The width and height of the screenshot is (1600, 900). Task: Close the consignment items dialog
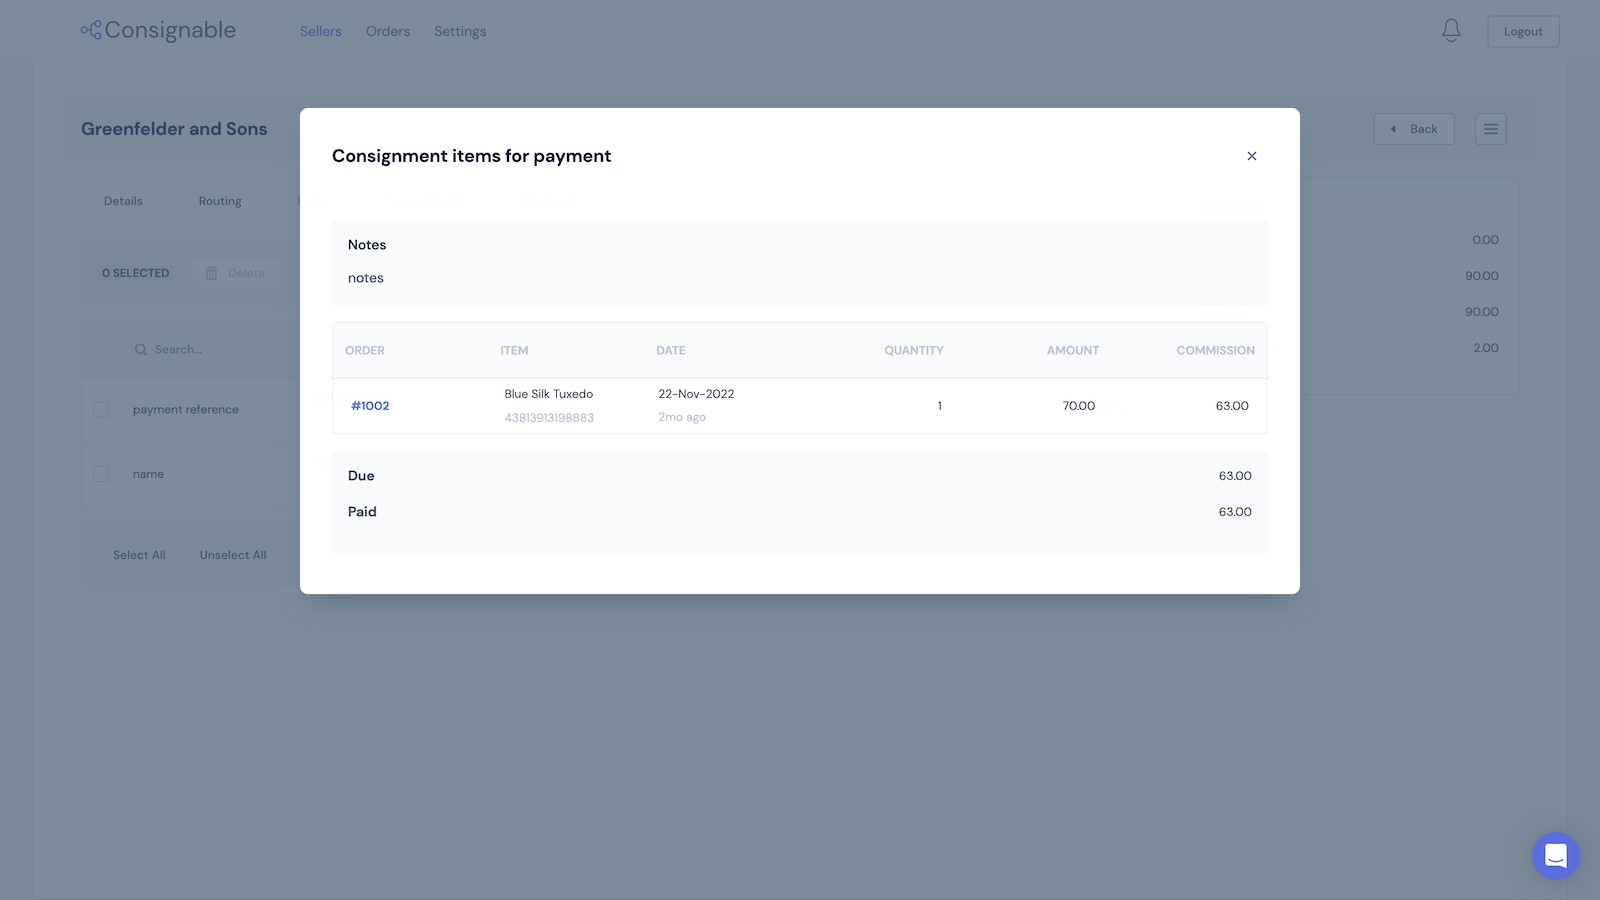coord(1252,156)
